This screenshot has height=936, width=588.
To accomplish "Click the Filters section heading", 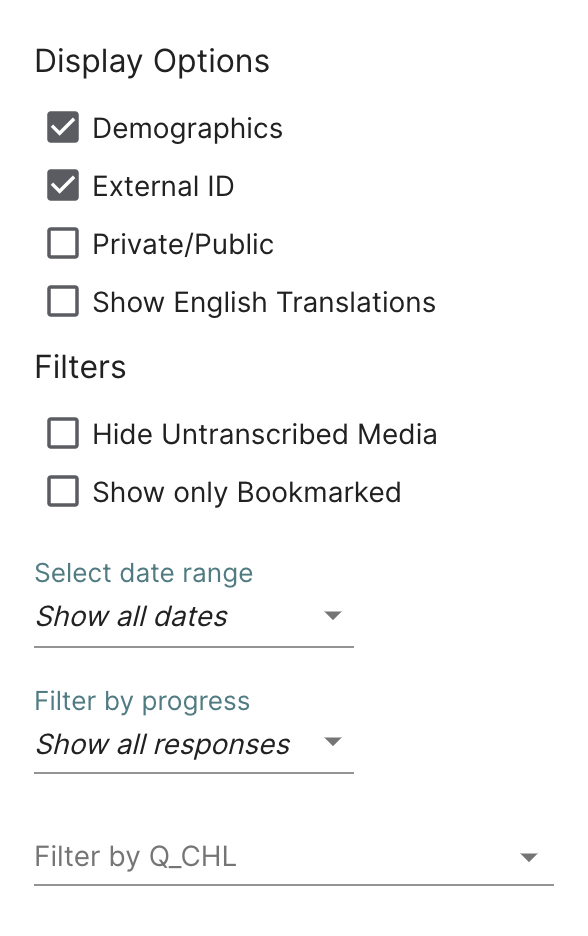I will 80,367.
